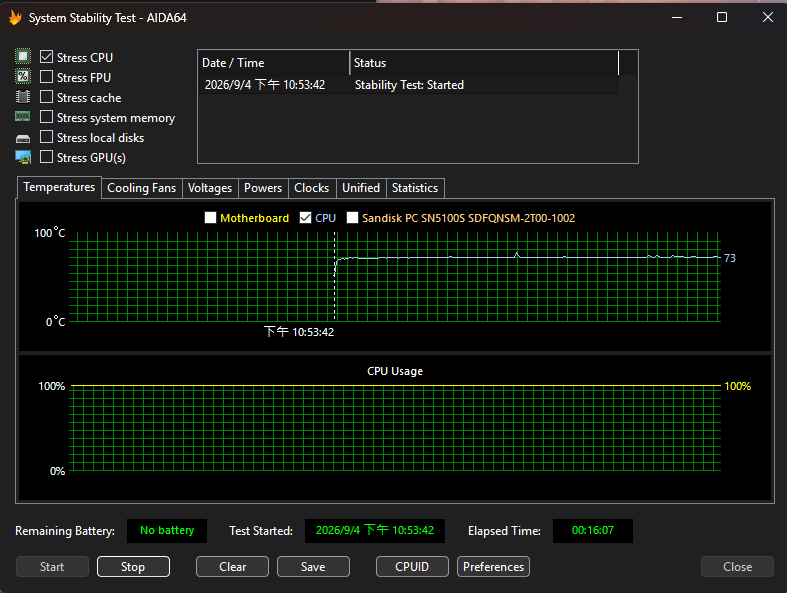Click the Clear button
This screenshot has height=593, width=787.
tap(232, 566)
